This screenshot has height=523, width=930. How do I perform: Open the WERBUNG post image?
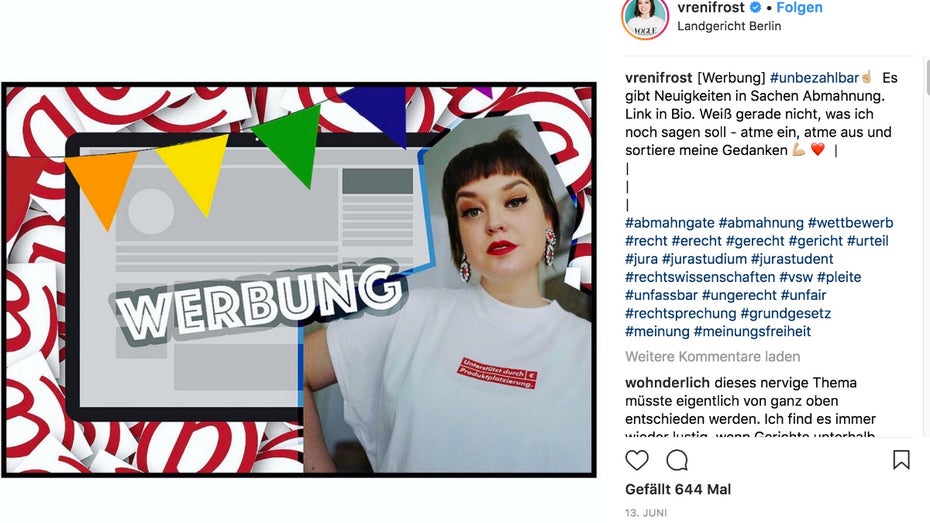[299, 279]
